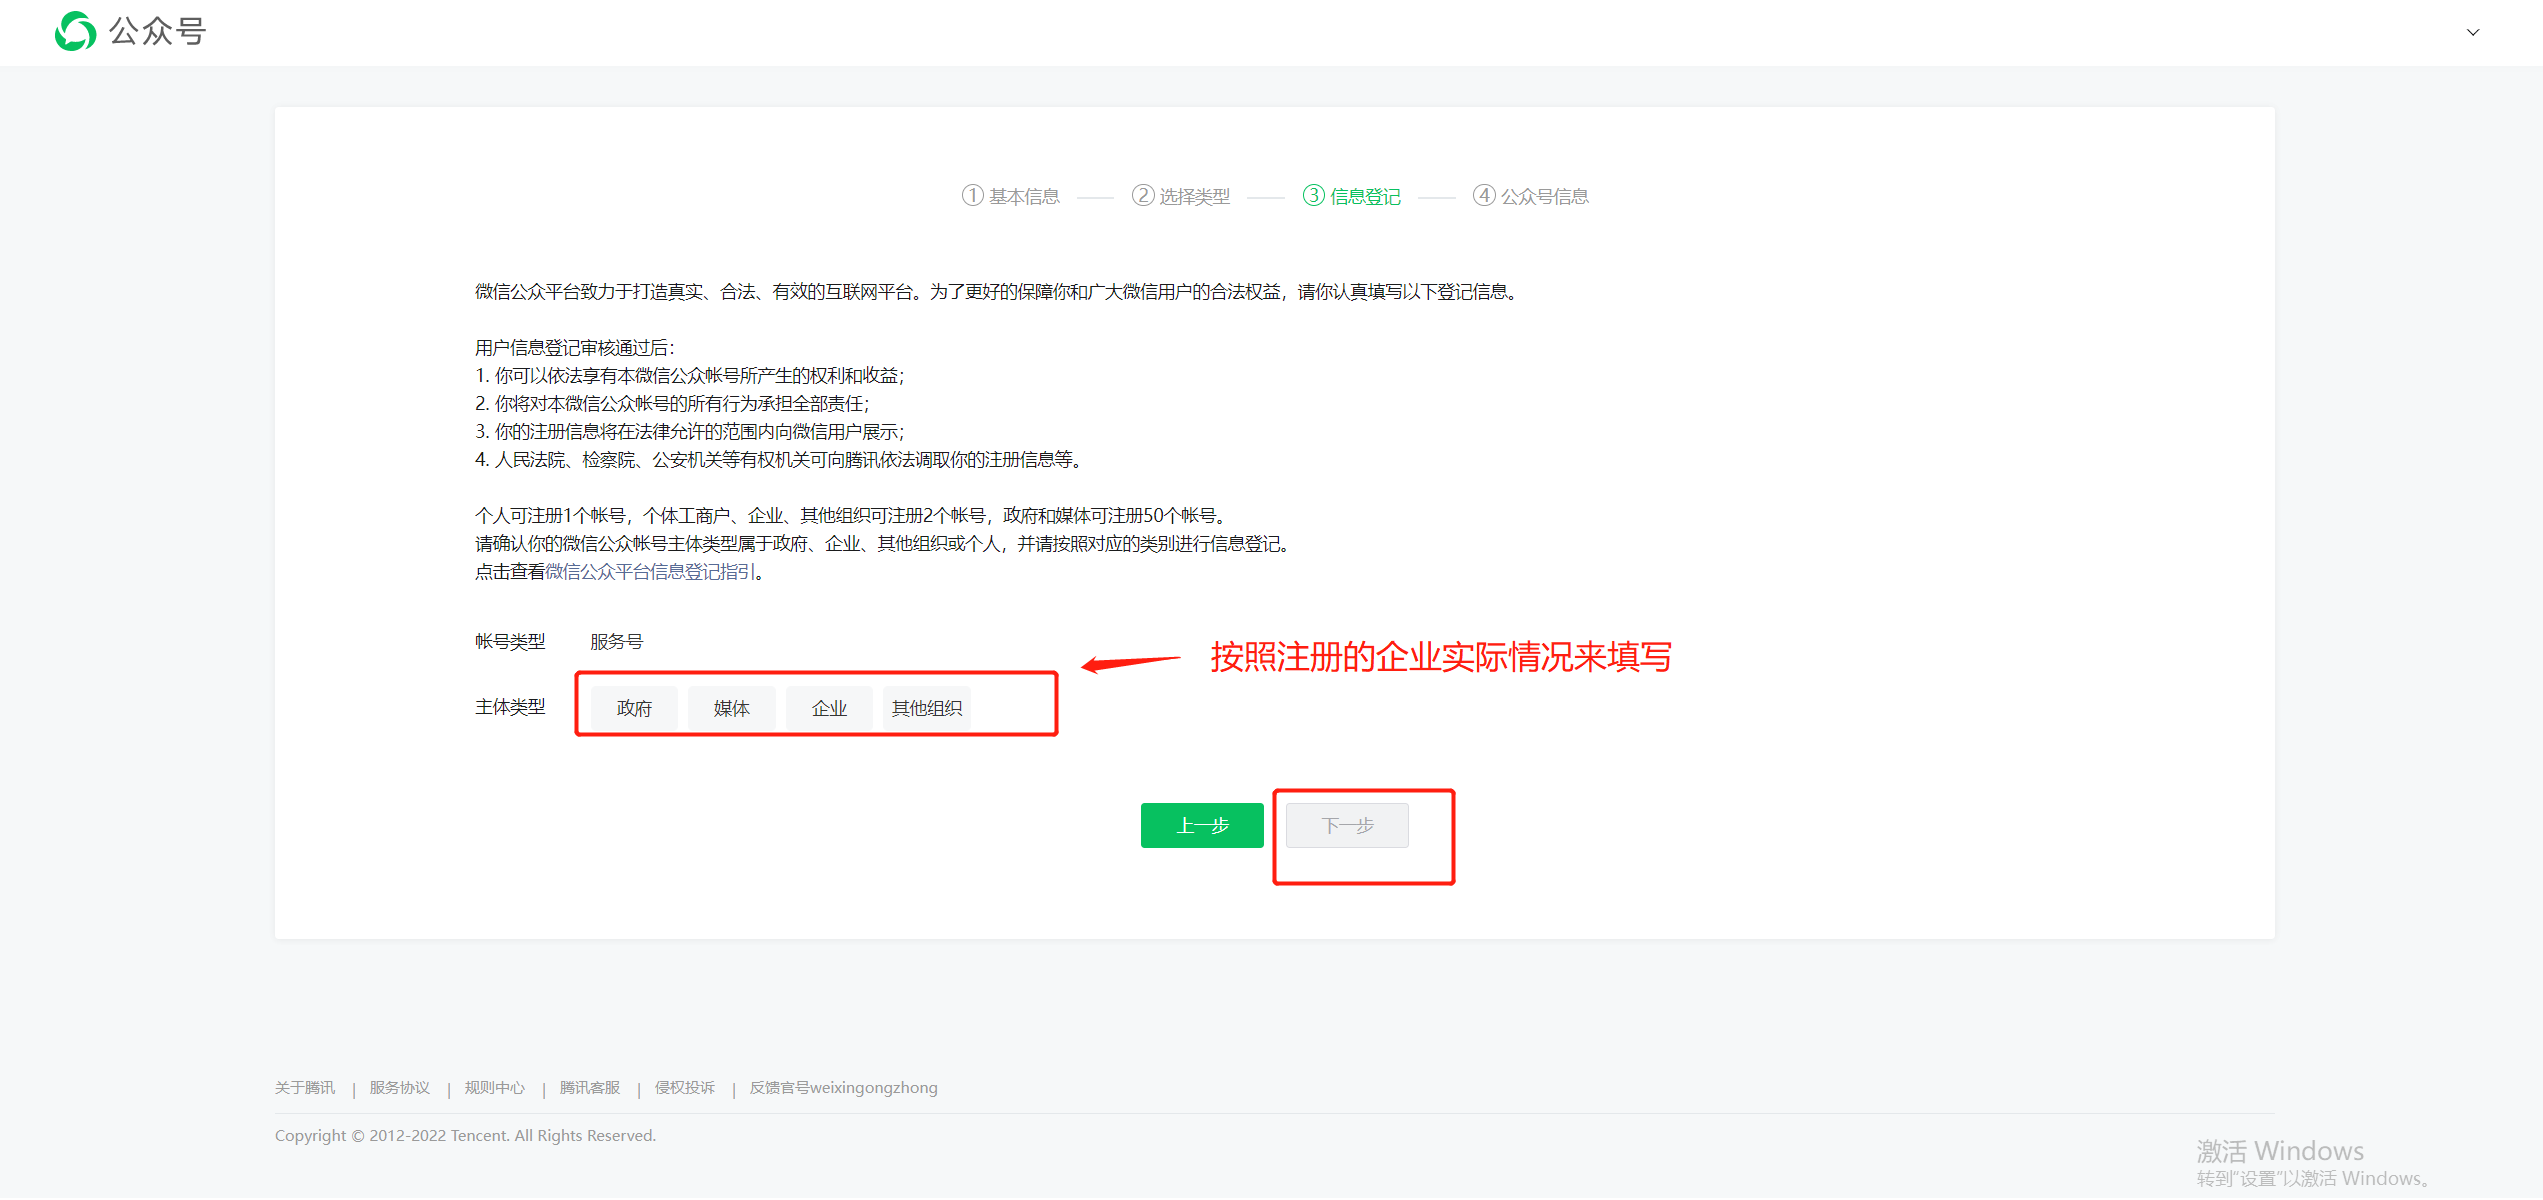The height and width of the screenshot is (1200, 2543).
Task: Click the 用户信息登记审核通过后 heading text
Action: [575, 348]
